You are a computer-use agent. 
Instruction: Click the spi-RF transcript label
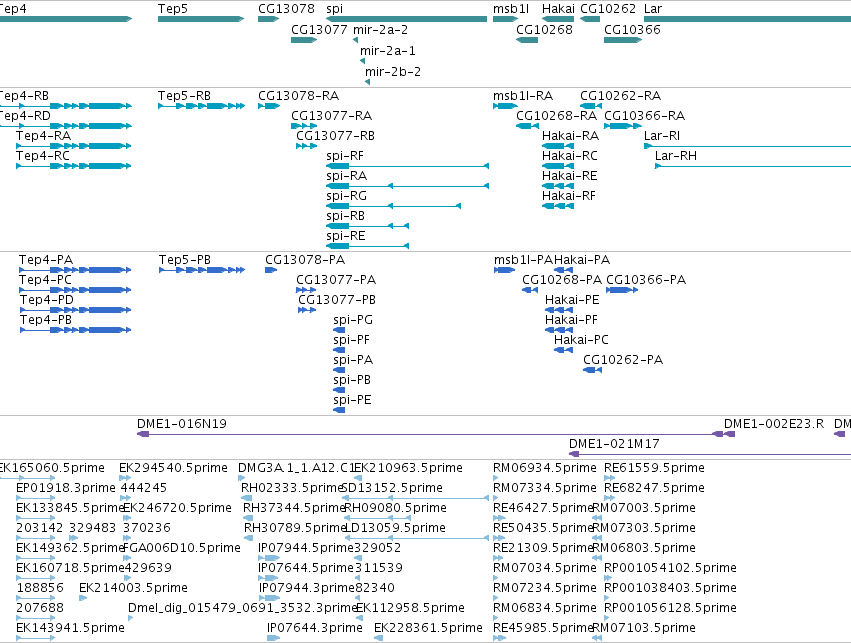(345, 156)
